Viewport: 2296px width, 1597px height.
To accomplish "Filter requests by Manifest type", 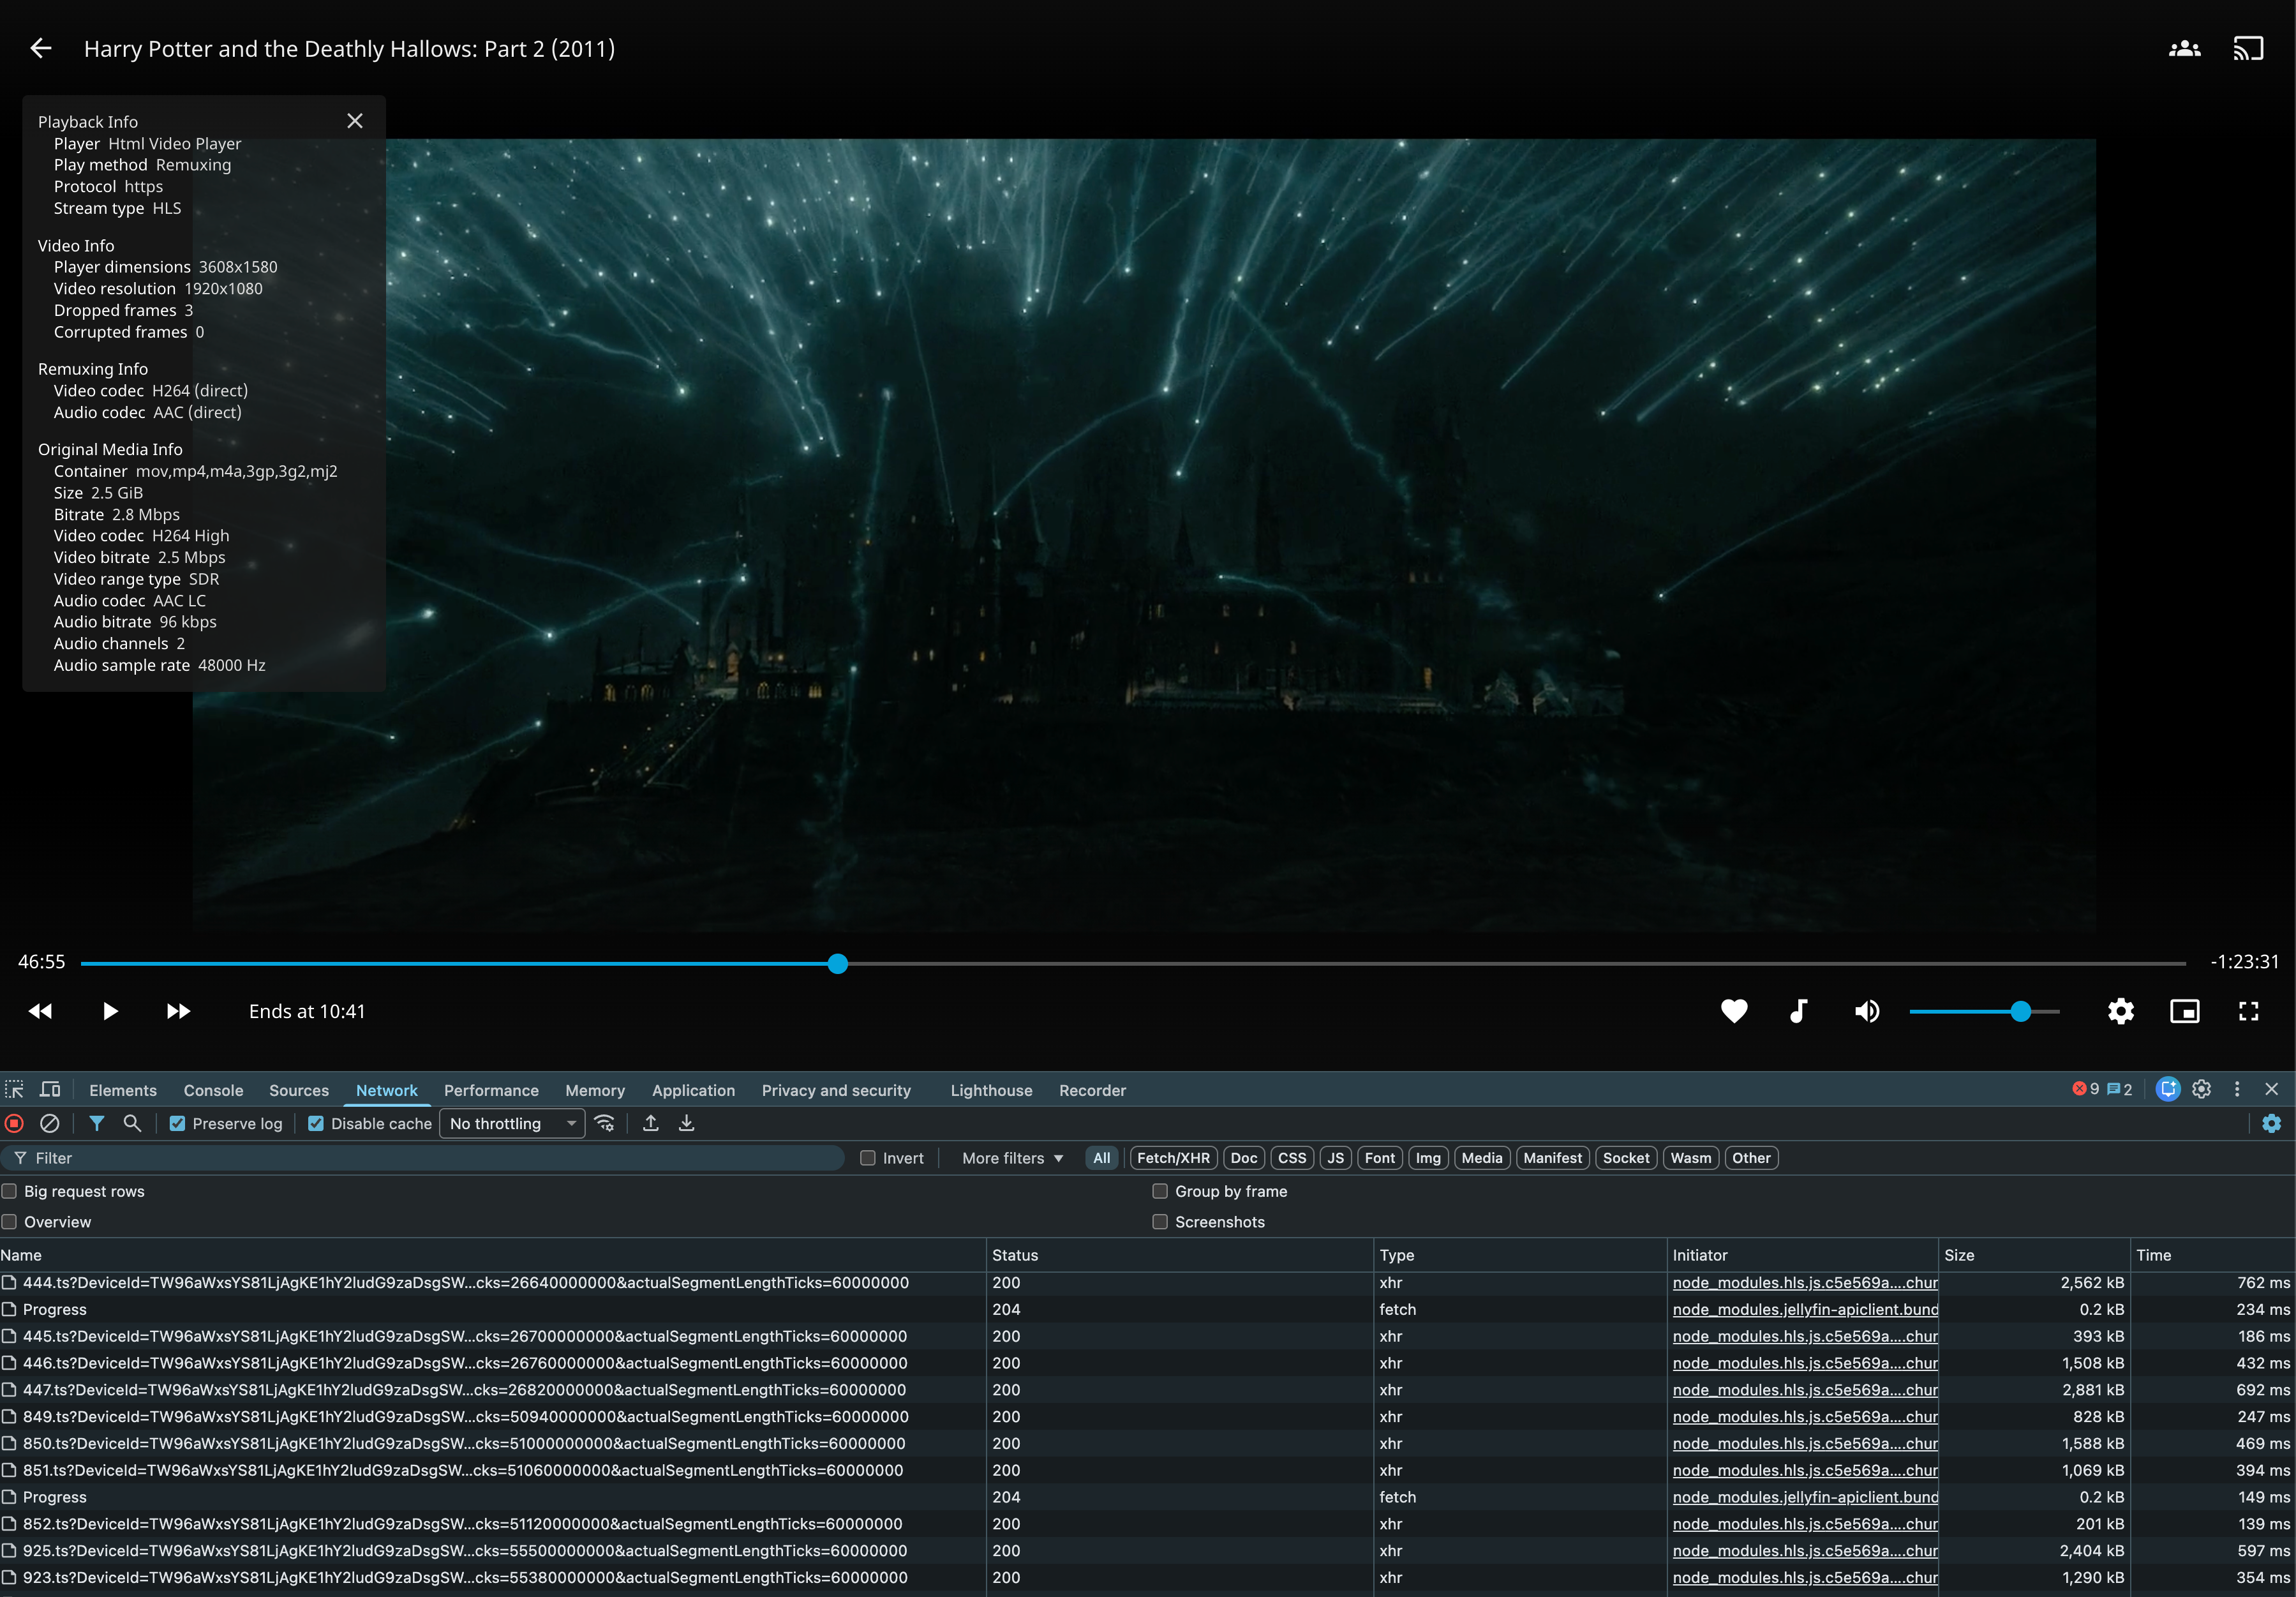I will click(x=1552, y=1158).
